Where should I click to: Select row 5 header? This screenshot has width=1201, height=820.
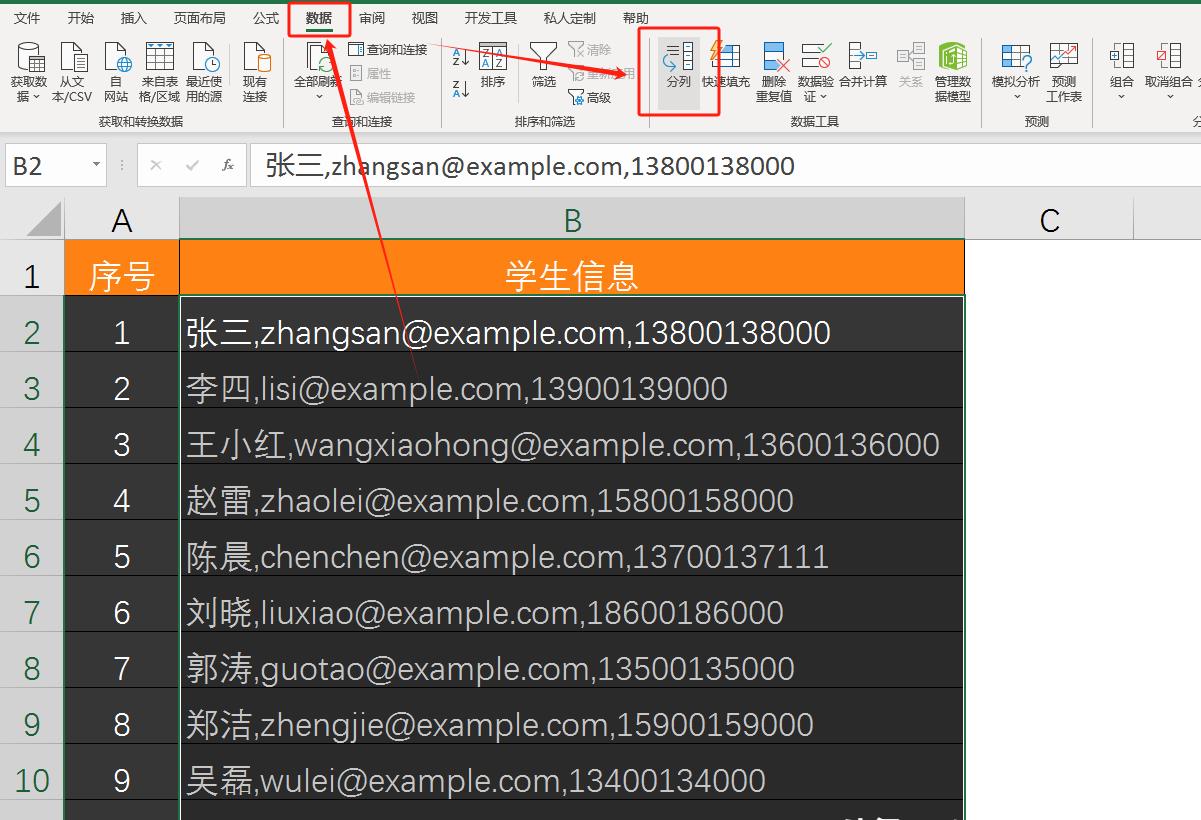32,500
